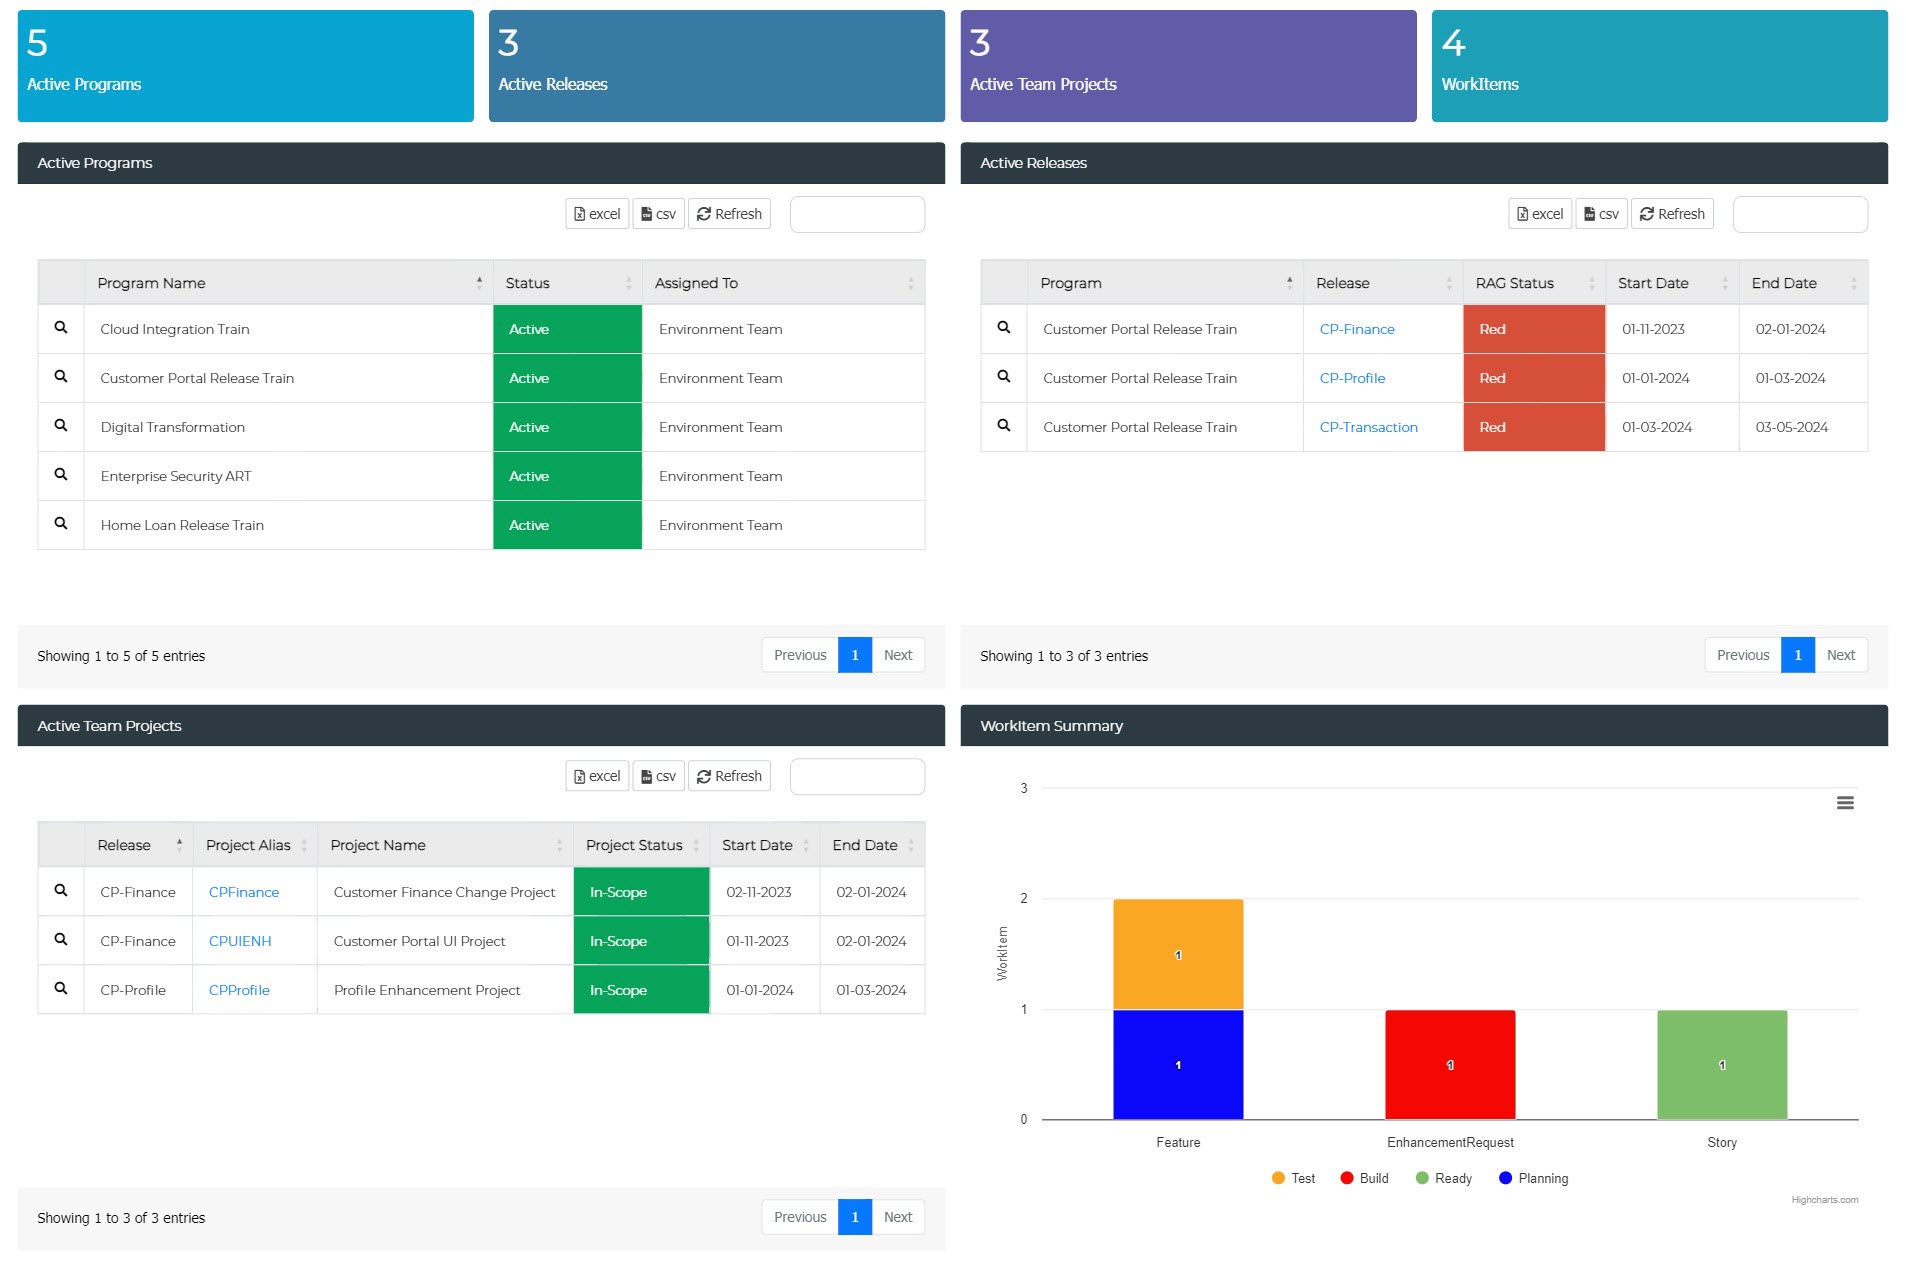Sort team projects by Project Status column
The width and height of the screenshot is (1906, 1276).
point(641,845)
